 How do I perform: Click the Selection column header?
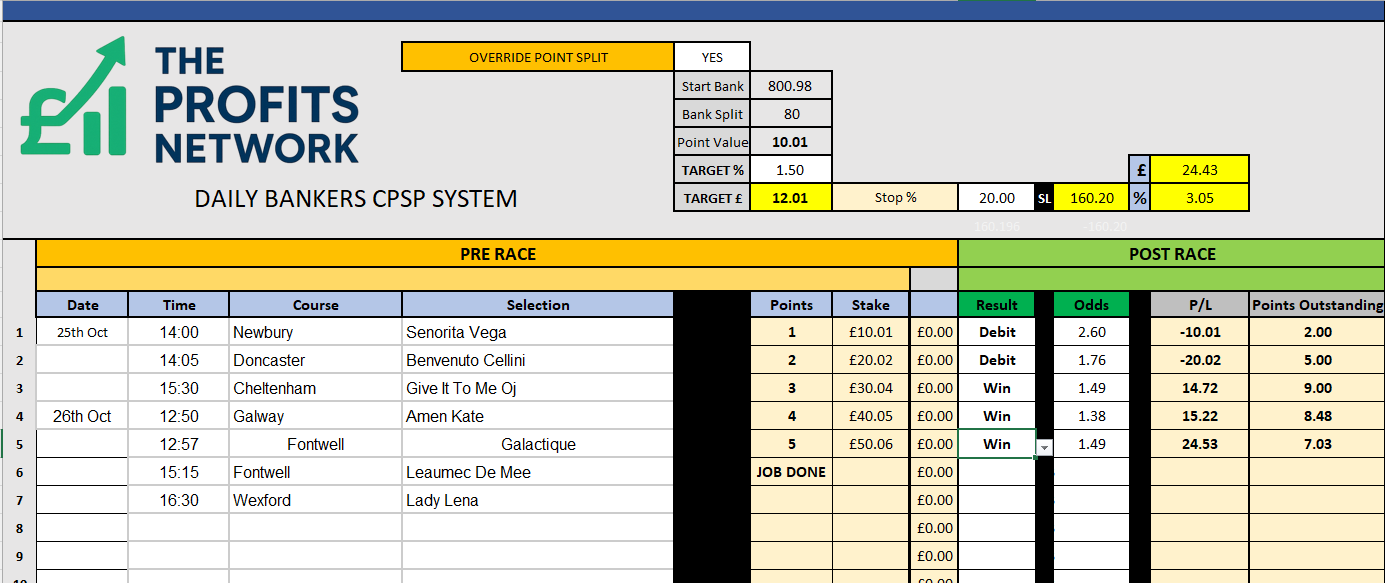tap(537, 305)
